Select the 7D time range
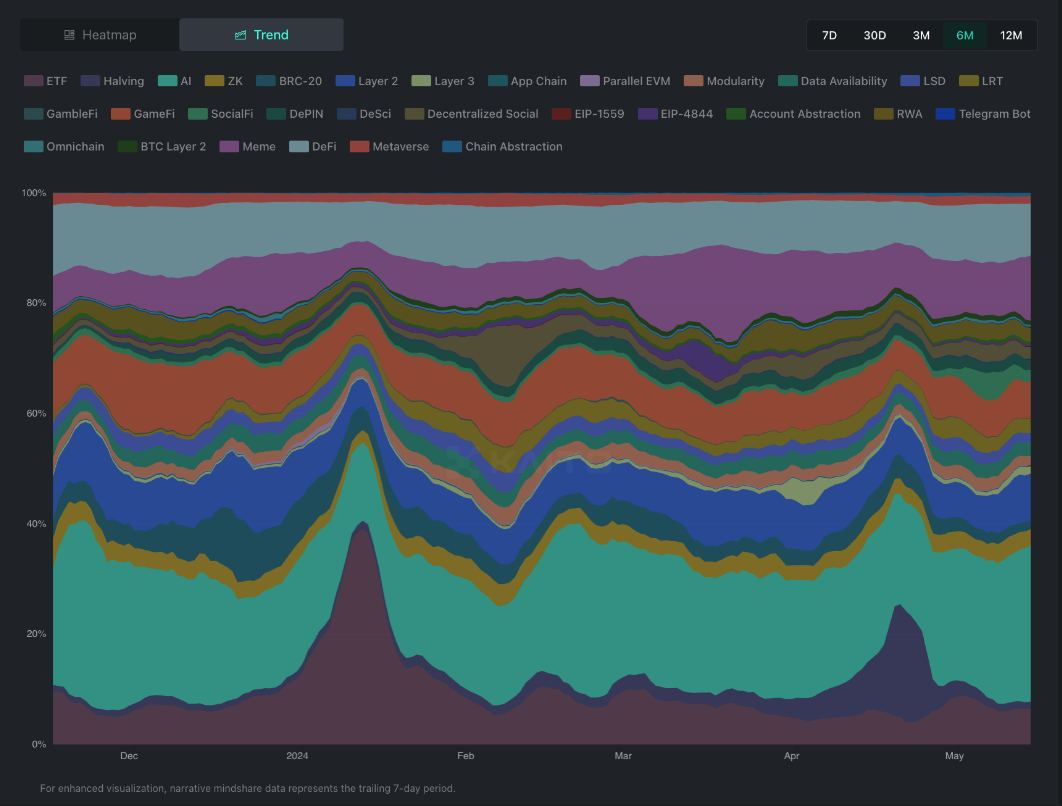This screenshot has height=806, width=1062. tap(829, 35)
